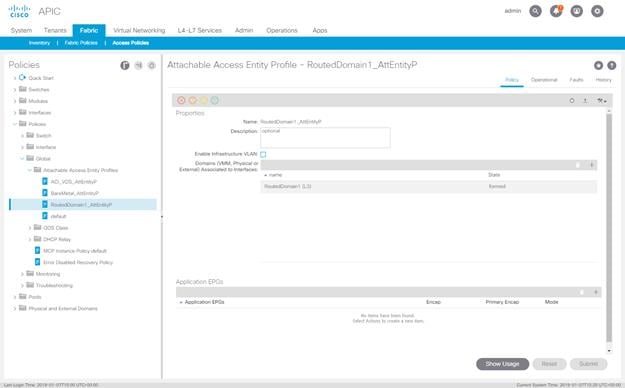The height and width of the screenshot is (388, 625).
Task: Switch to the History tab
Action: pos(603,80)
